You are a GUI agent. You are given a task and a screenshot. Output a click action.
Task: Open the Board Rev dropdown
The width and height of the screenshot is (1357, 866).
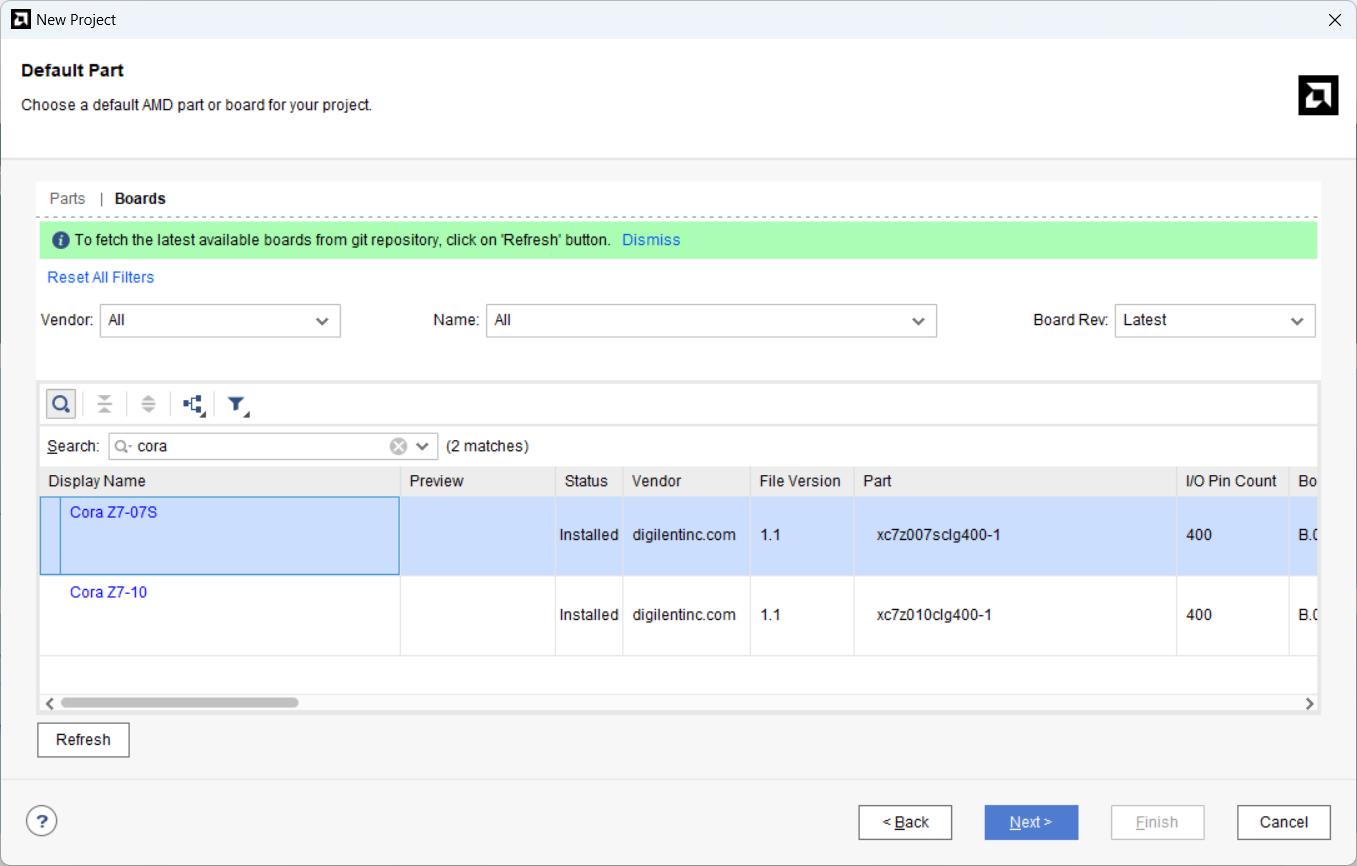pos(1215,320)
